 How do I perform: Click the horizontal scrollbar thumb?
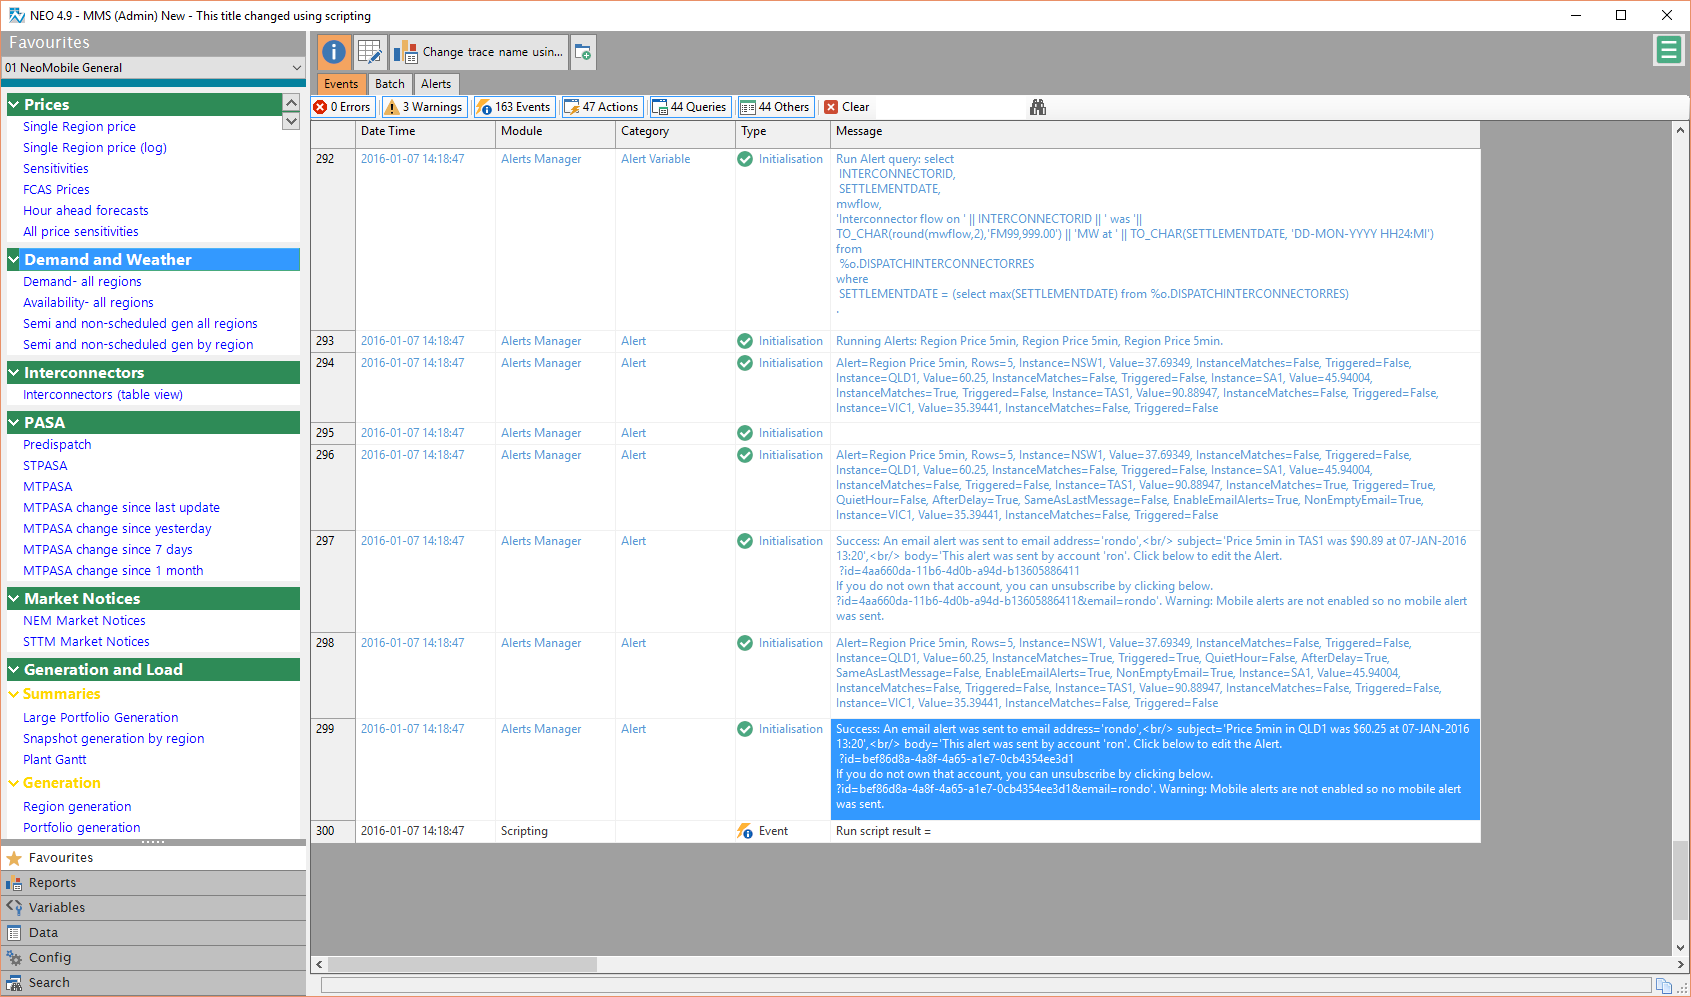pyautogui.click(x=462, y=965)
